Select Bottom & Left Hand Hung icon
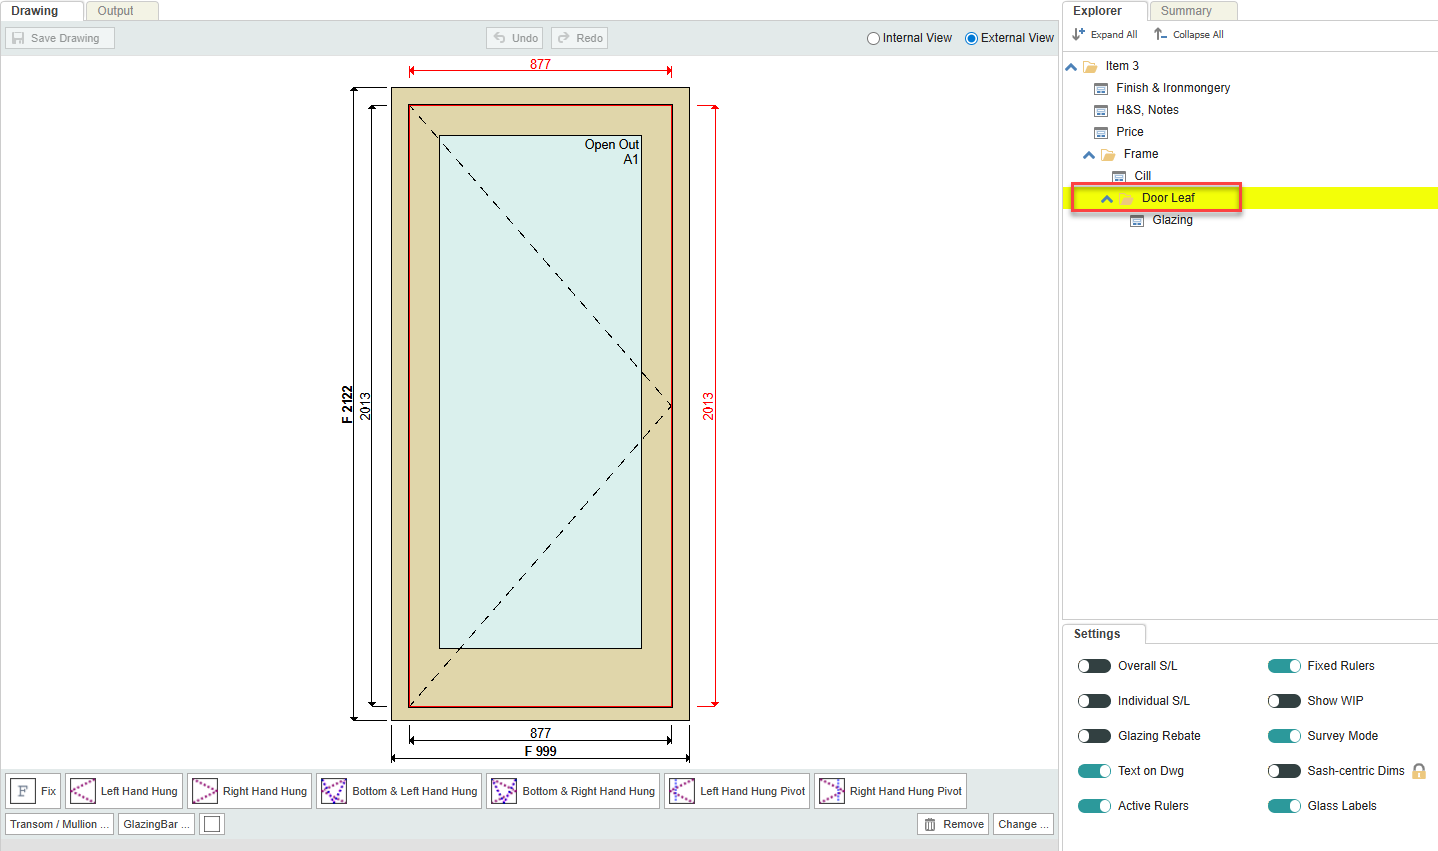 coord(334,791)
